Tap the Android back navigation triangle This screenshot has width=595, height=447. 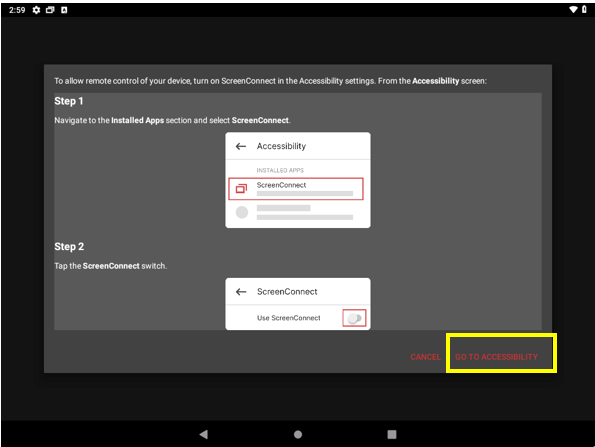[204, 434]
